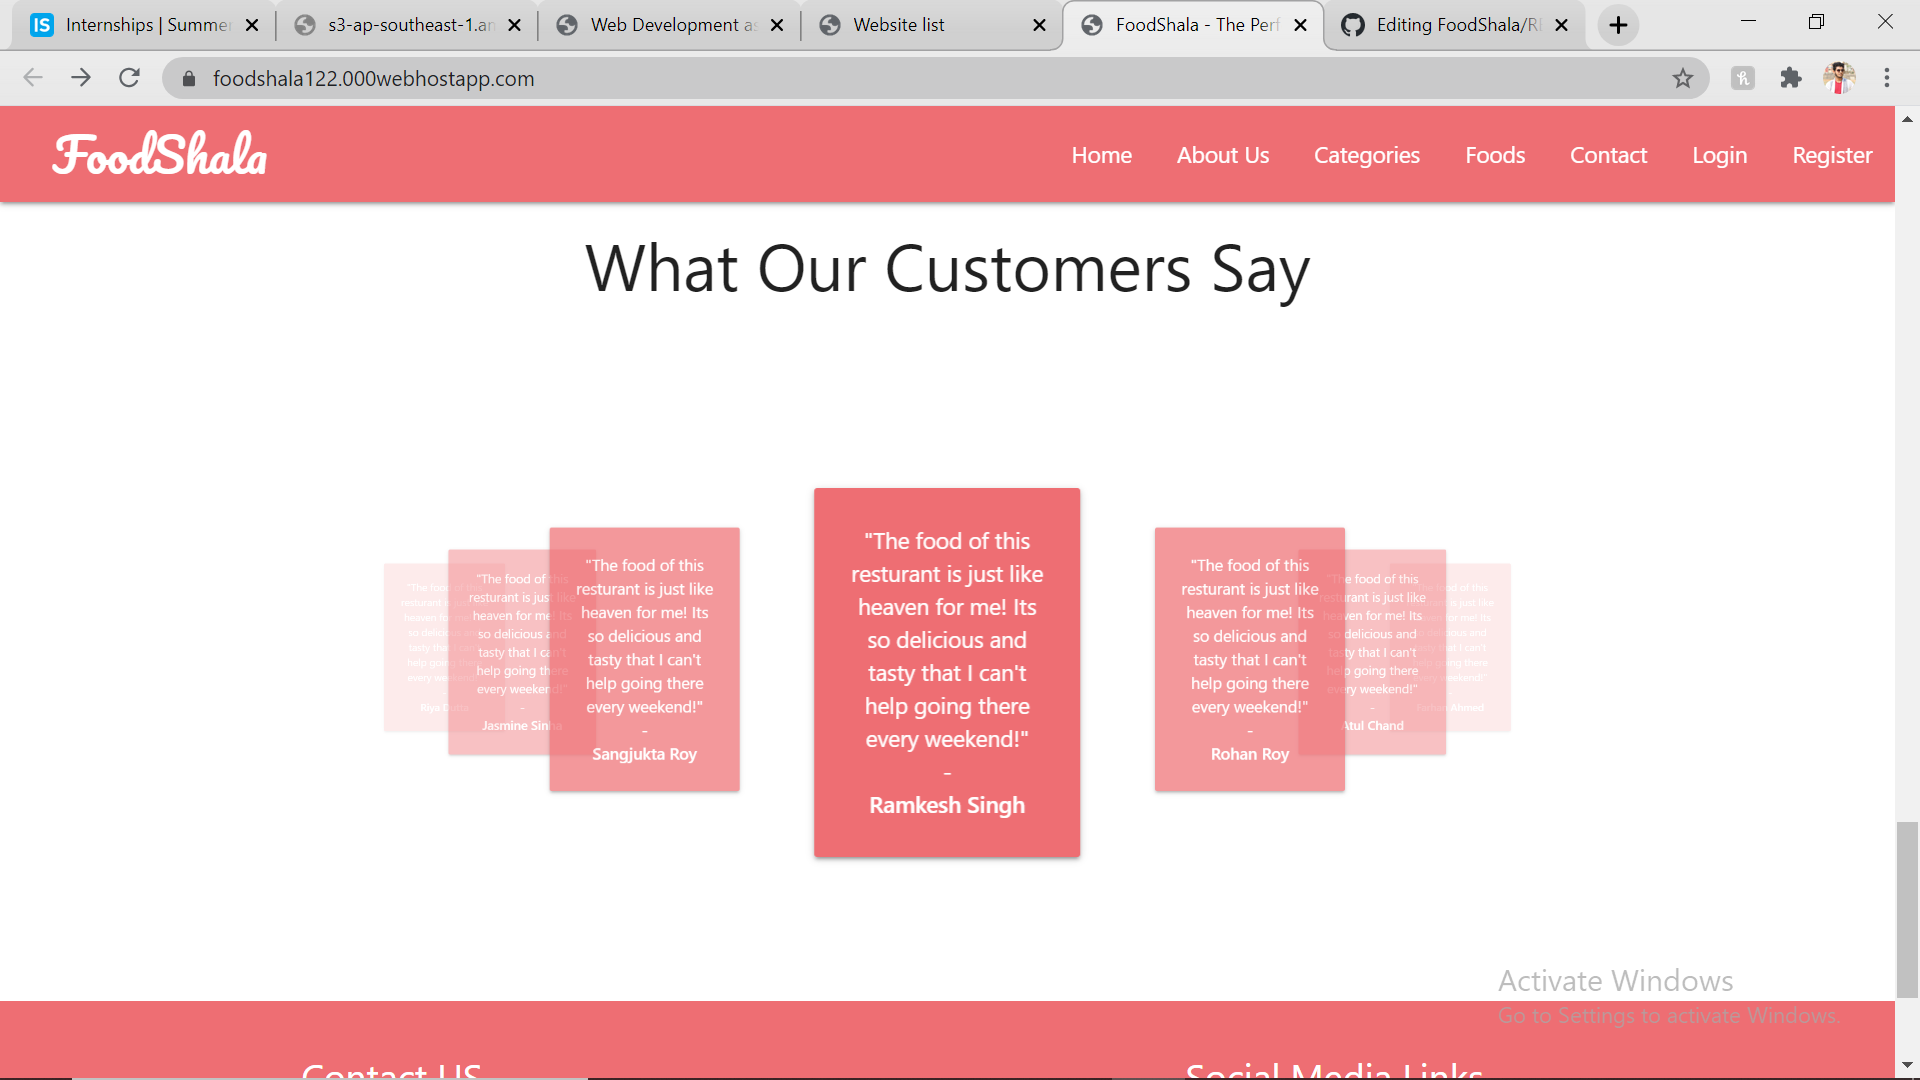Screen dimensions: 1920x1080
Task: Close the Website list tab
Action: (x=1039, y=25)
